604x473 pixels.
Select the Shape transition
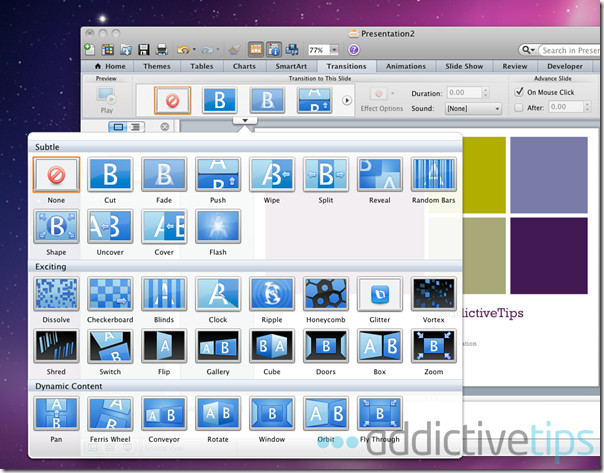click(56, 226)
